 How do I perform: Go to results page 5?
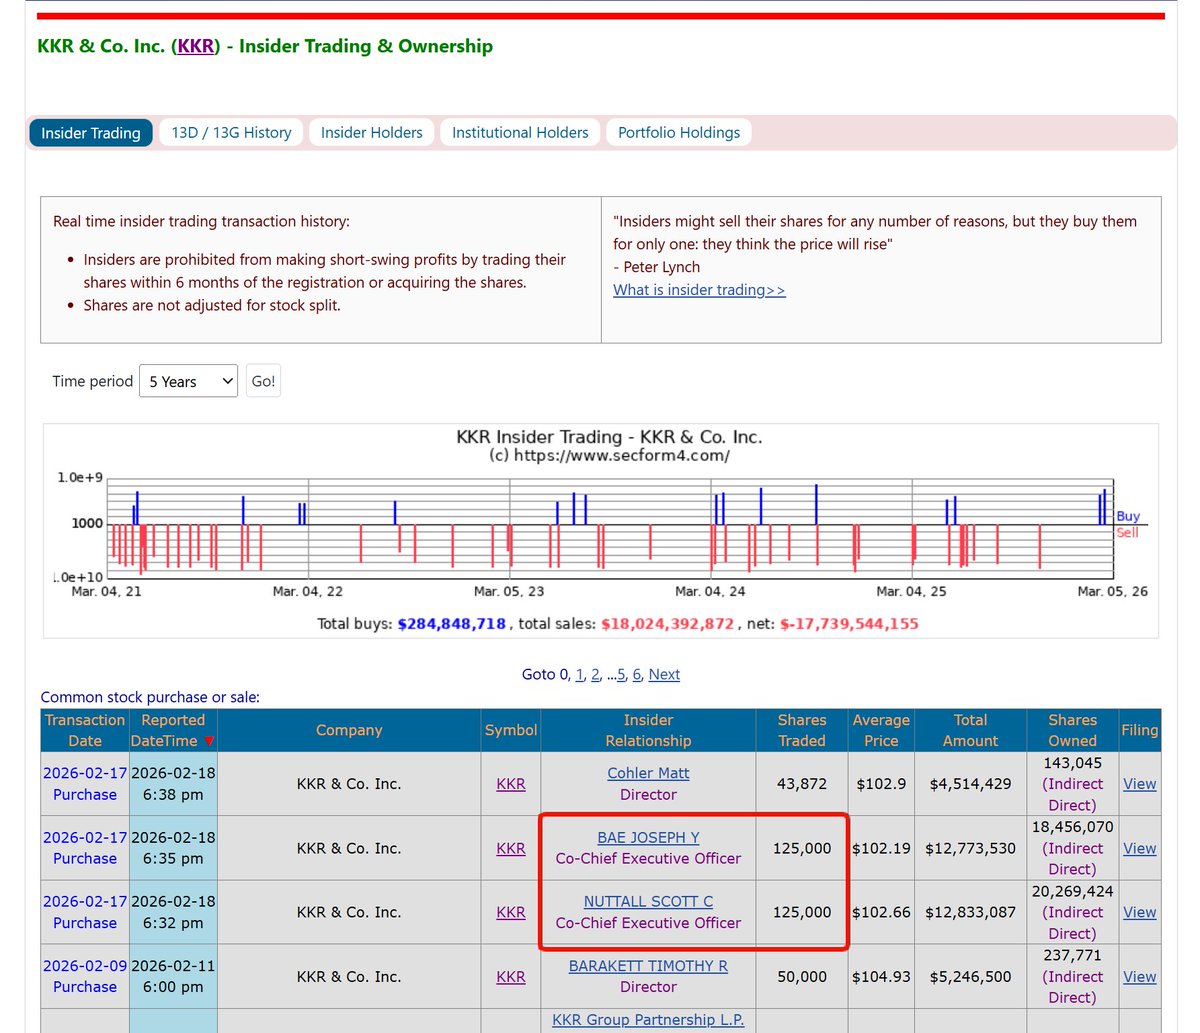(x=621, y=674)
